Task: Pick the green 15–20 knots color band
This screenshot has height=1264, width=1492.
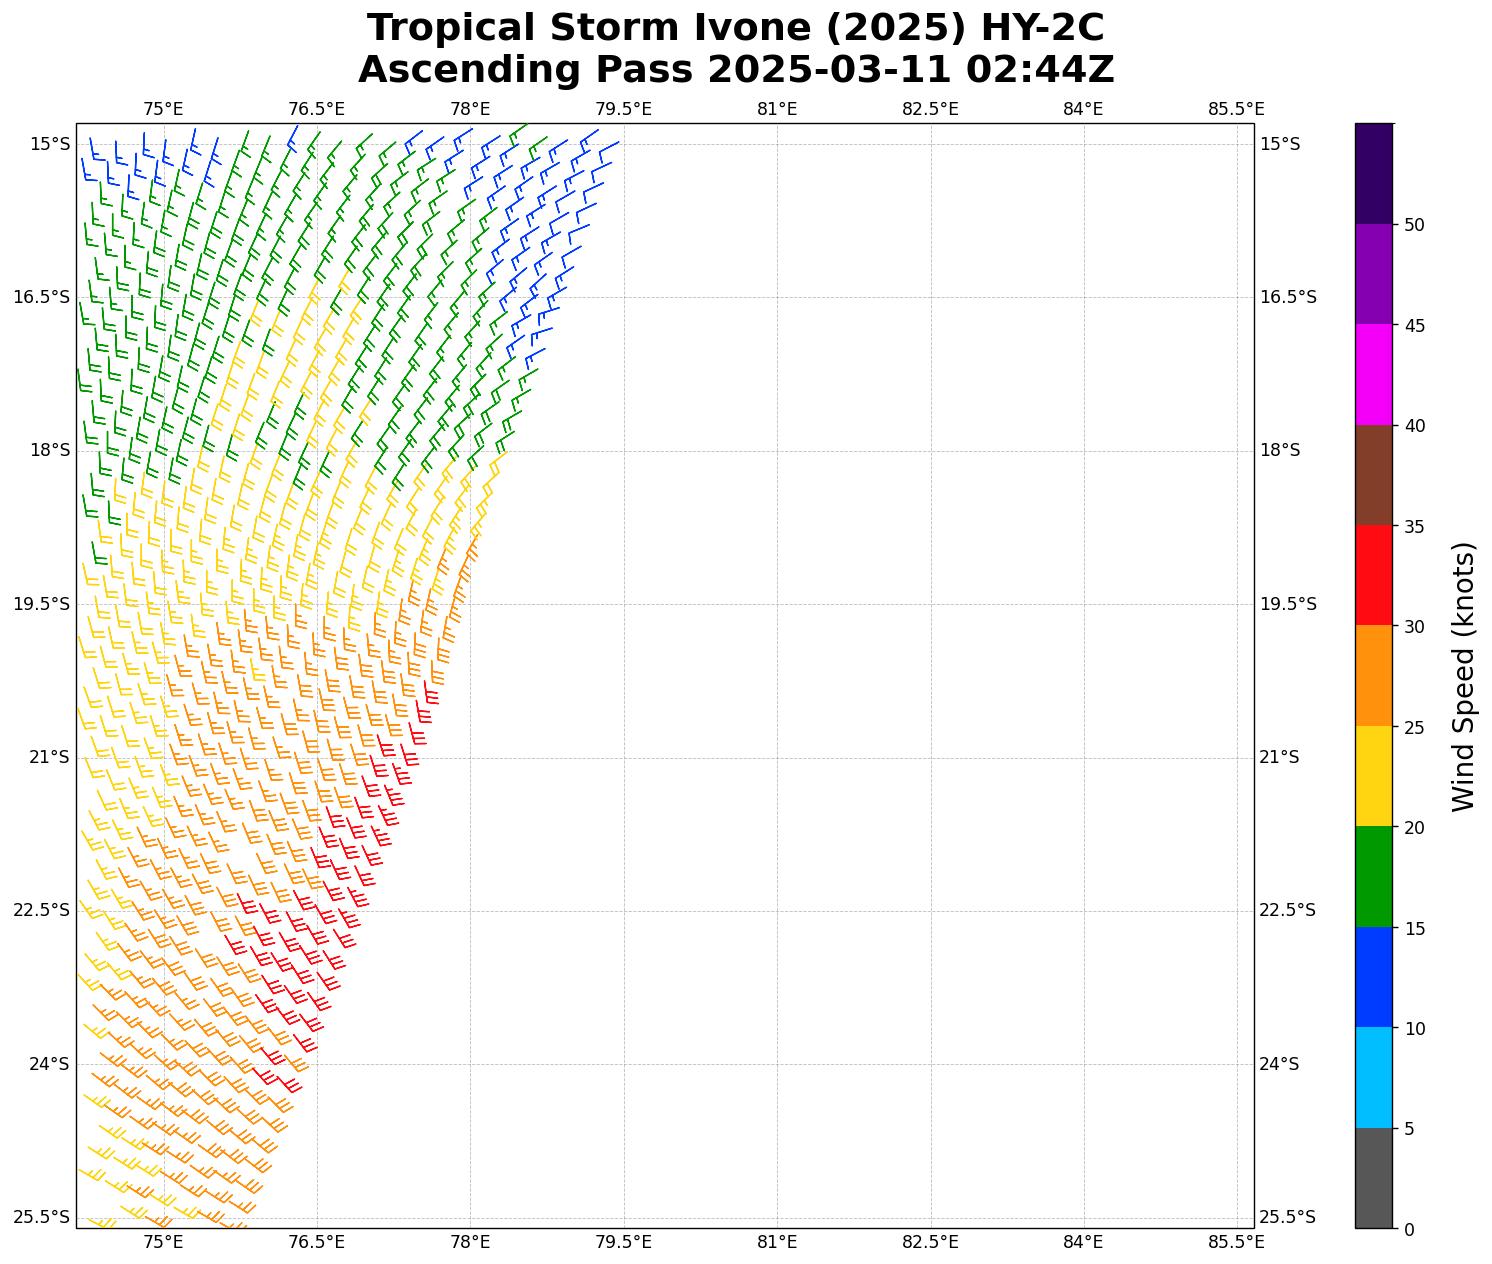Action: [x=1373, y=876]
